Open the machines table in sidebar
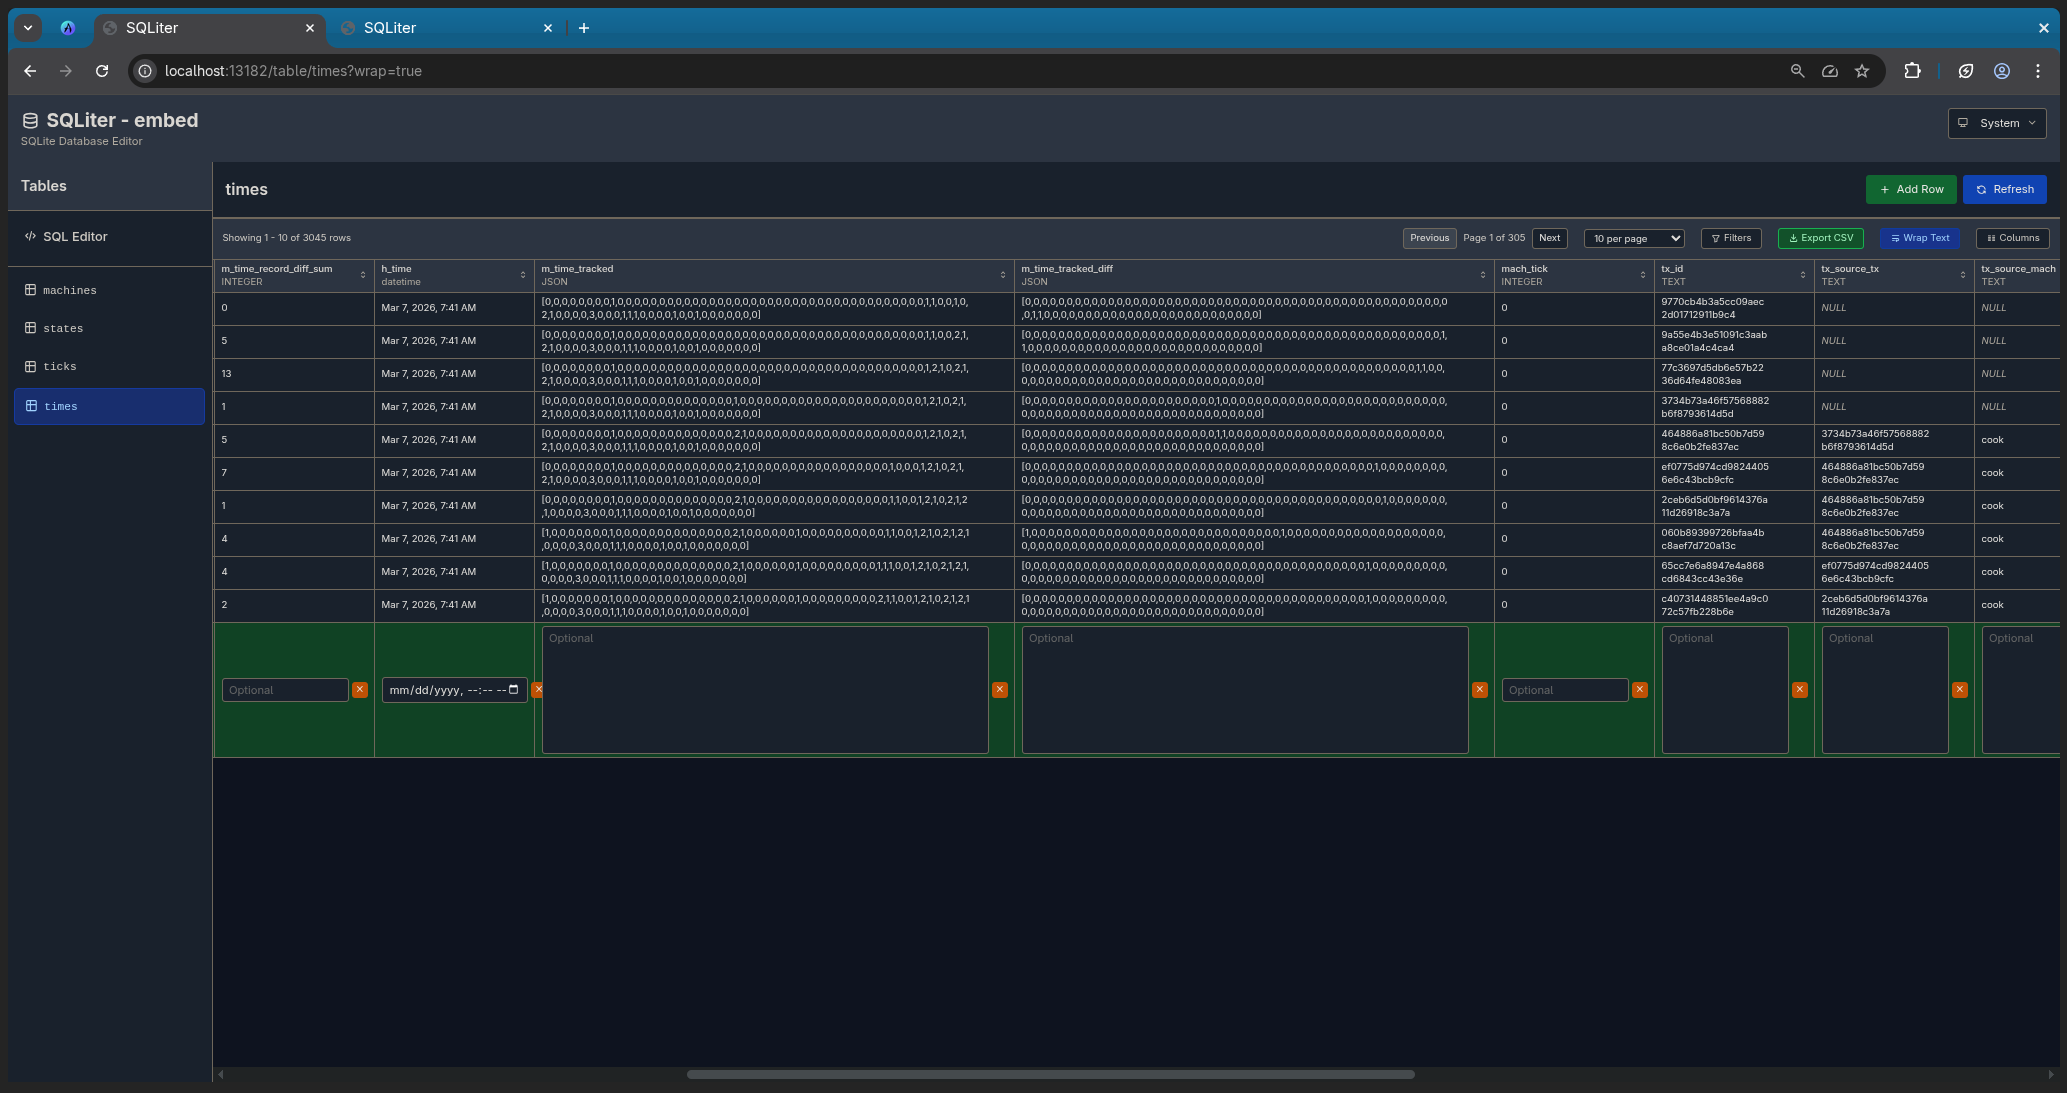Viewport: 2067px width, 1093px height. [x=70, y=290]
